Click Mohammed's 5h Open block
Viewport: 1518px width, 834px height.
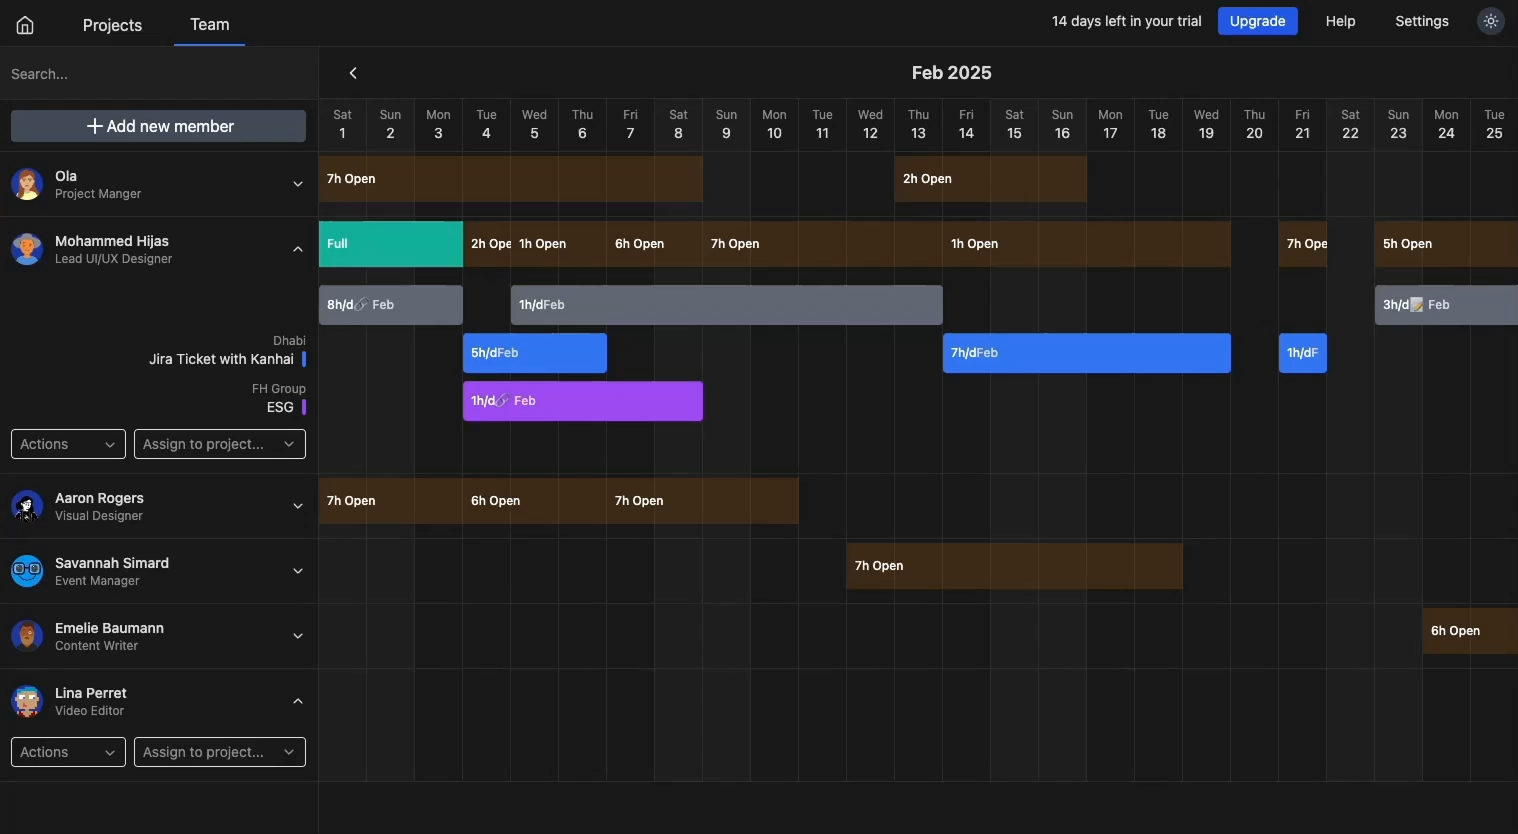coord(1447,244)
